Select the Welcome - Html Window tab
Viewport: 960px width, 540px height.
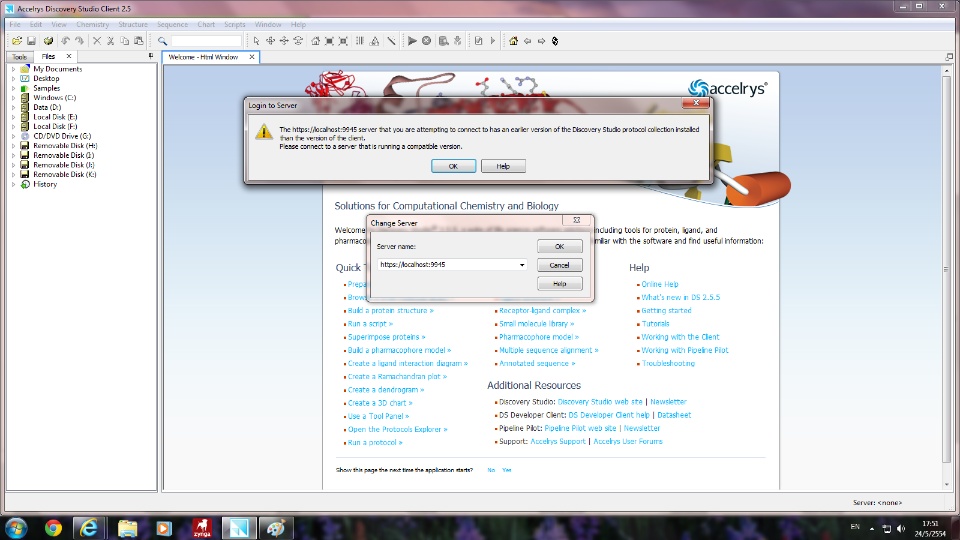click(203, 57)
